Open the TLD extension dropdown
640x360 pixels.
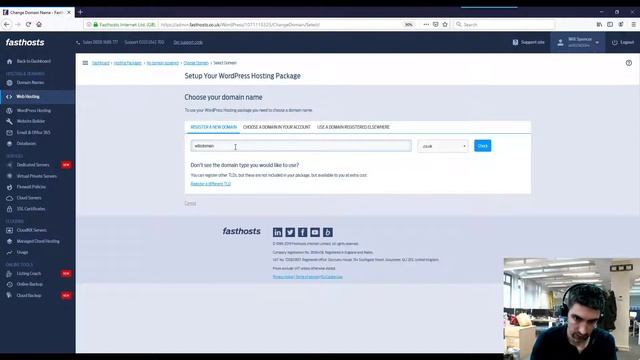[443, 146]
